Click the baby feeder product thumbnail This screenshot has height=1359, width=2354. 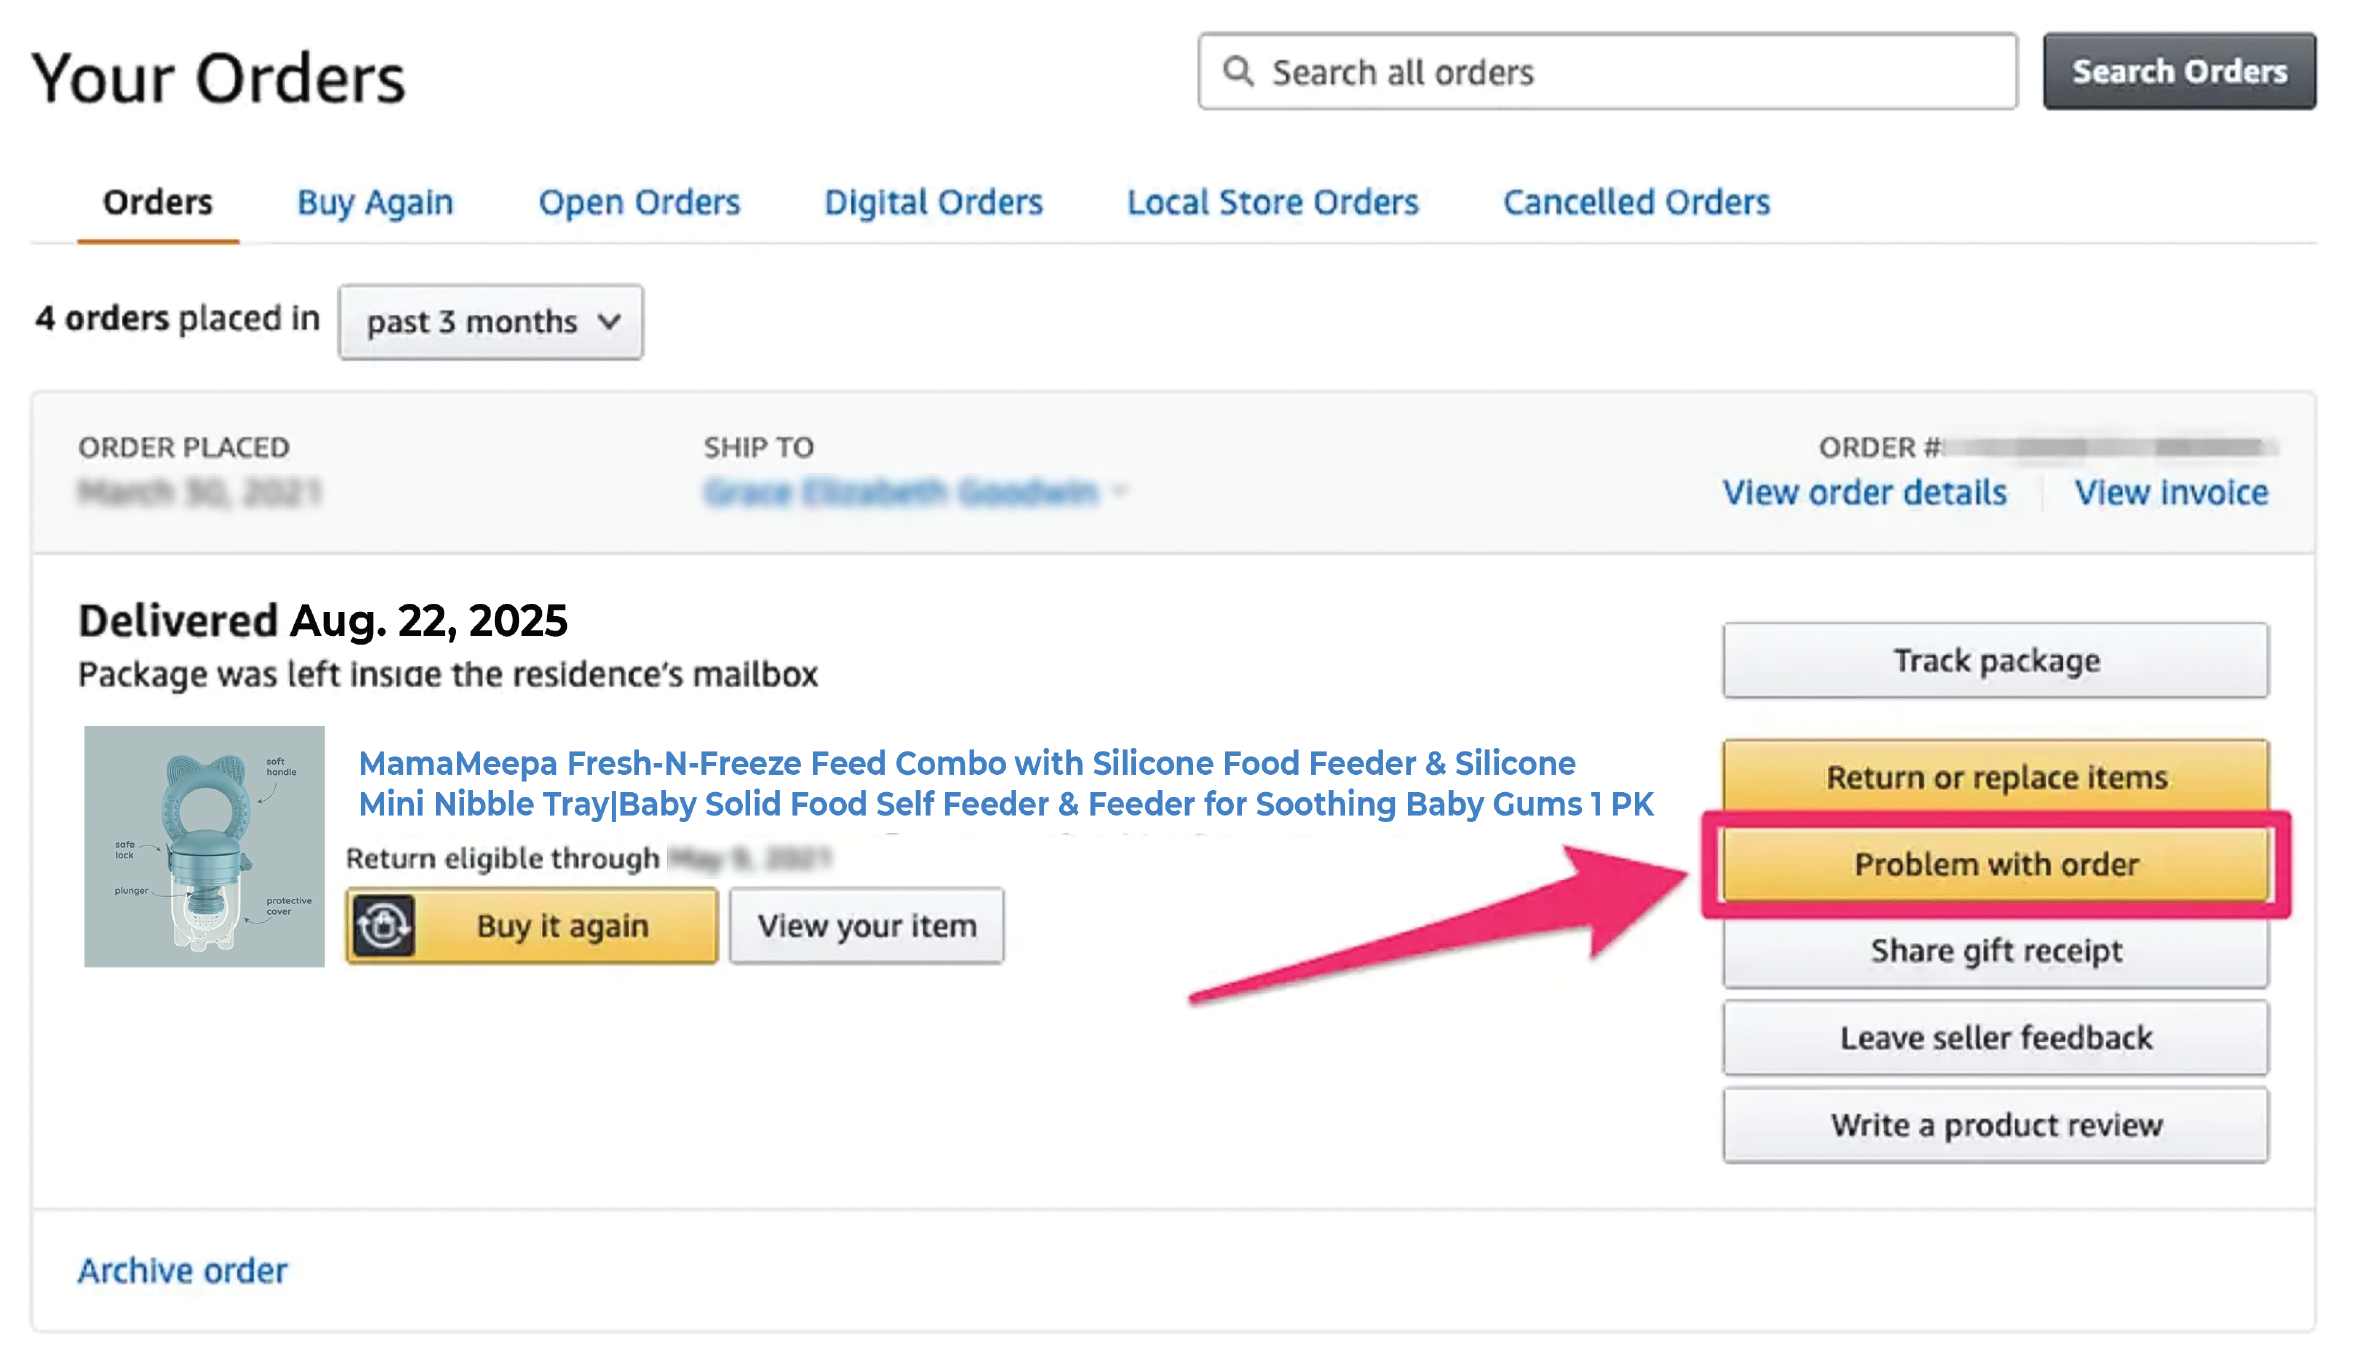(204, 846)
